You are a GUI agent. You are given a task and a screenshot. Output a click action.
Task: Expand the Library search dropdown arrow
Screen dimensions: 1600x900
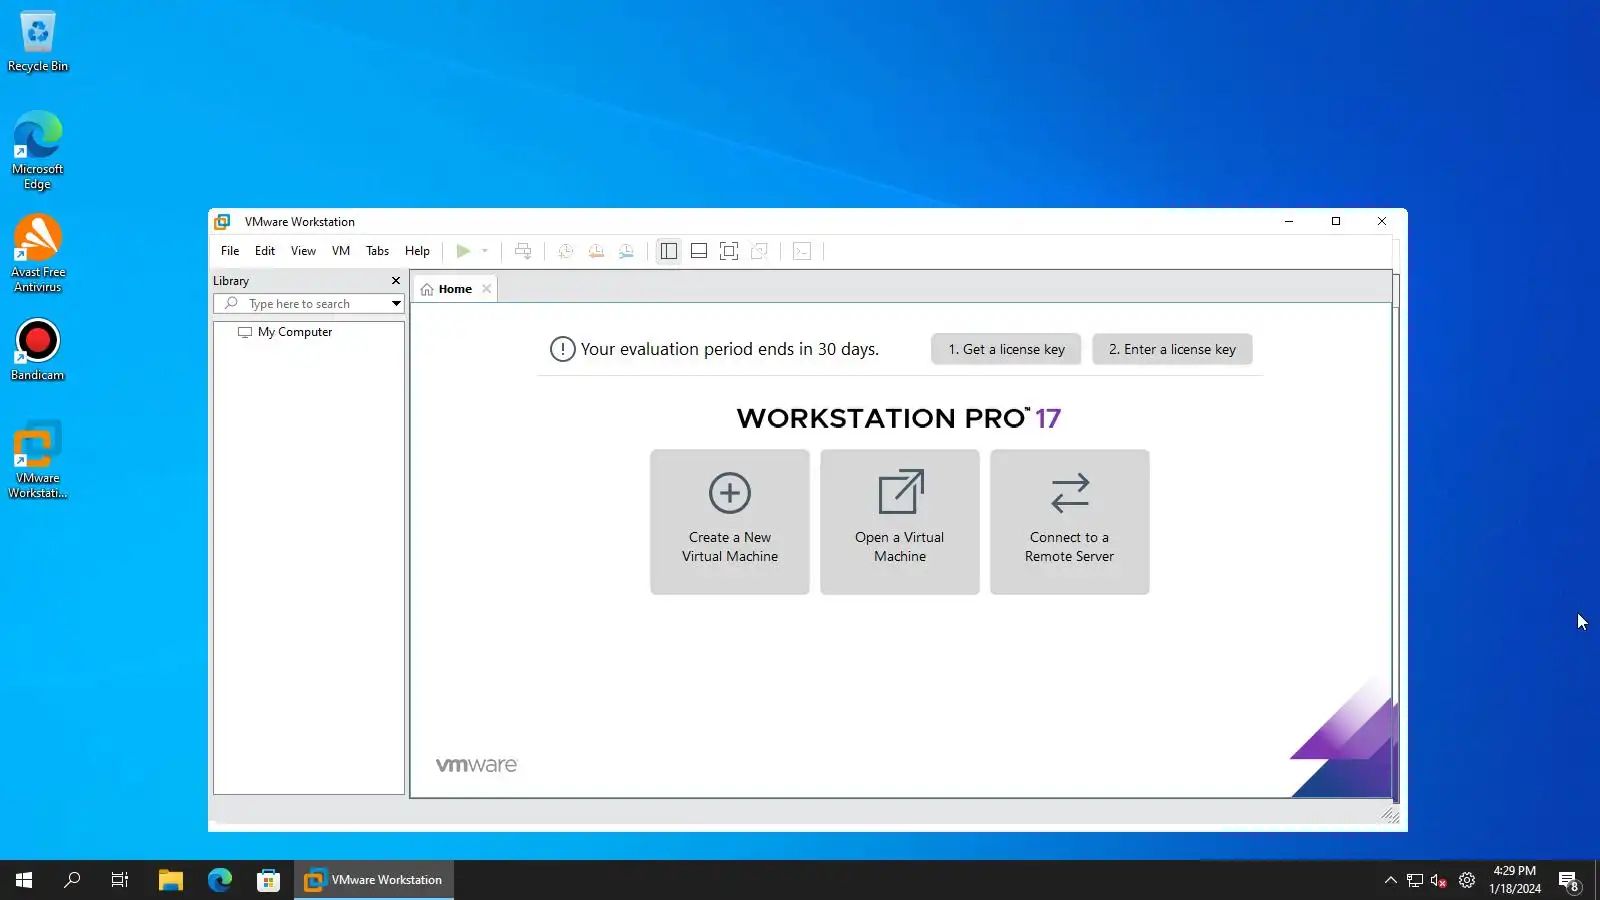tap(396, 304)
